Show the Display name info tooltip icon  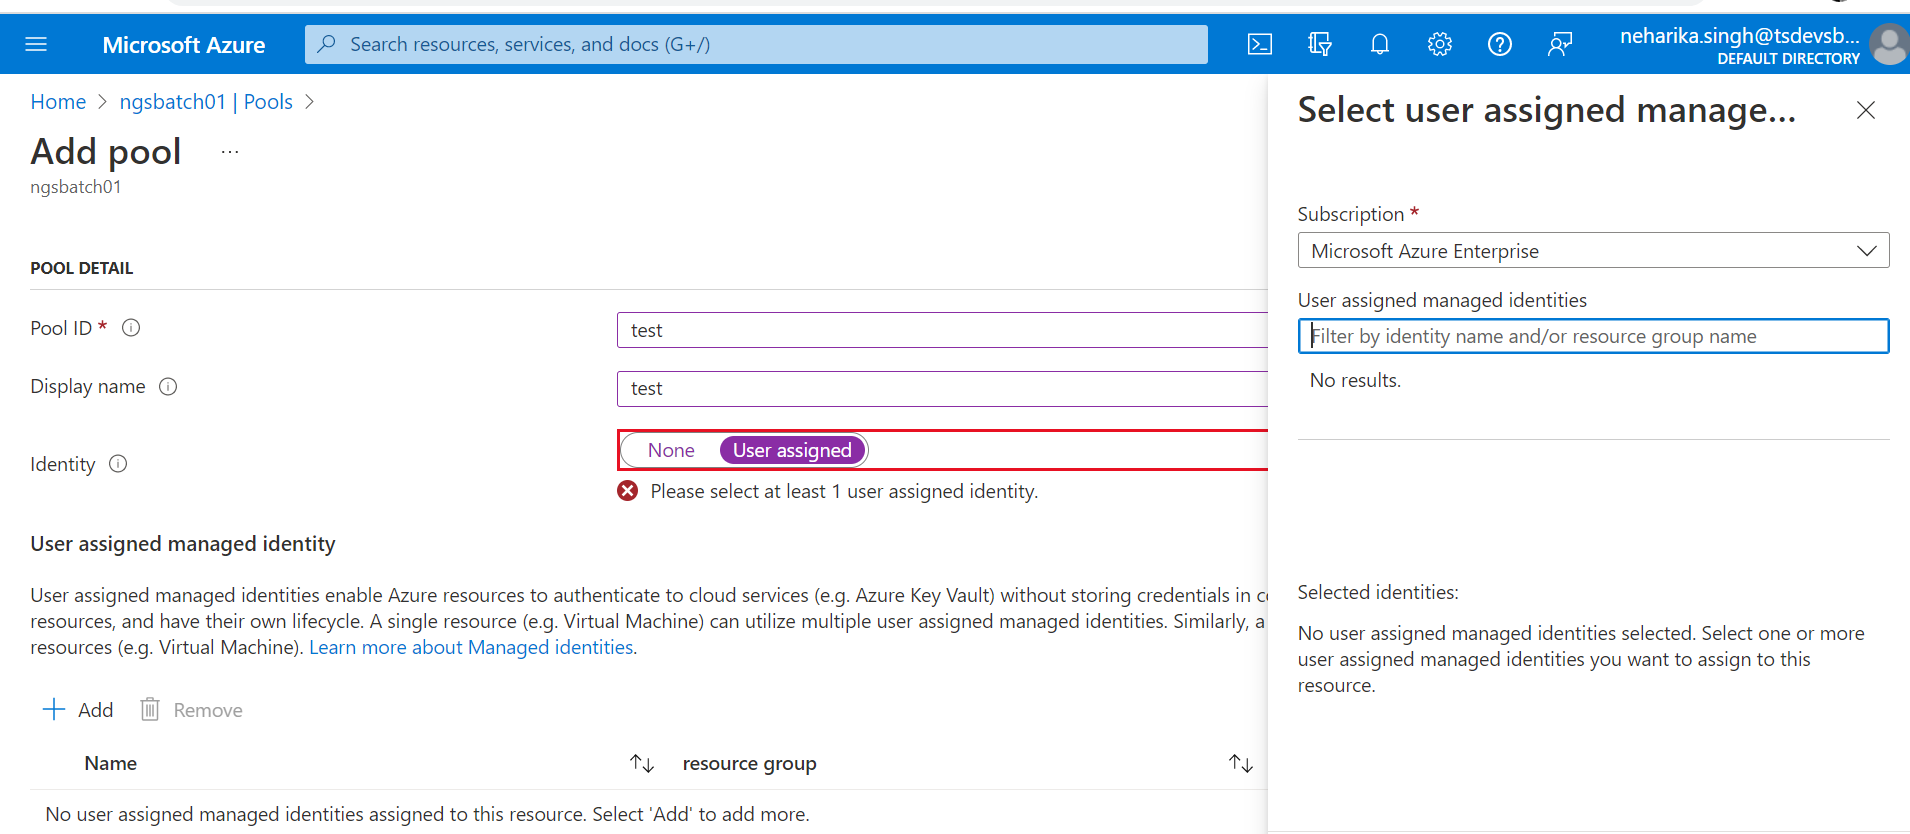[168, 387]
